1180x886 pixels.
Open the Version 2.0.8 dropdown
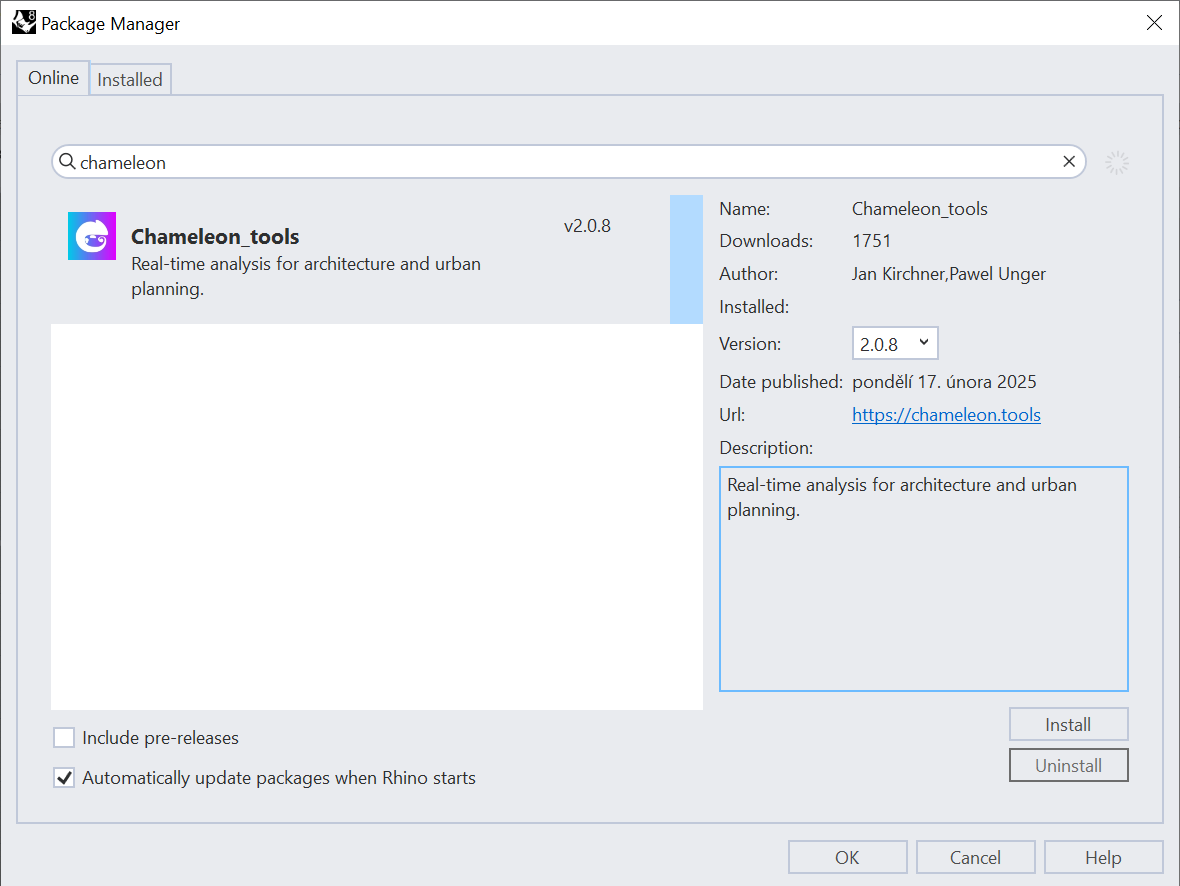click(x=895, y=343)
